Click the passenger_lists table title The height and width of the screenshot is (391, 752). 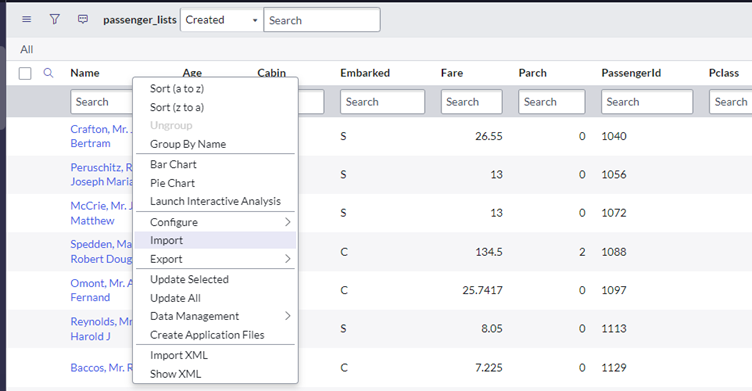click(x=140, y=20)
